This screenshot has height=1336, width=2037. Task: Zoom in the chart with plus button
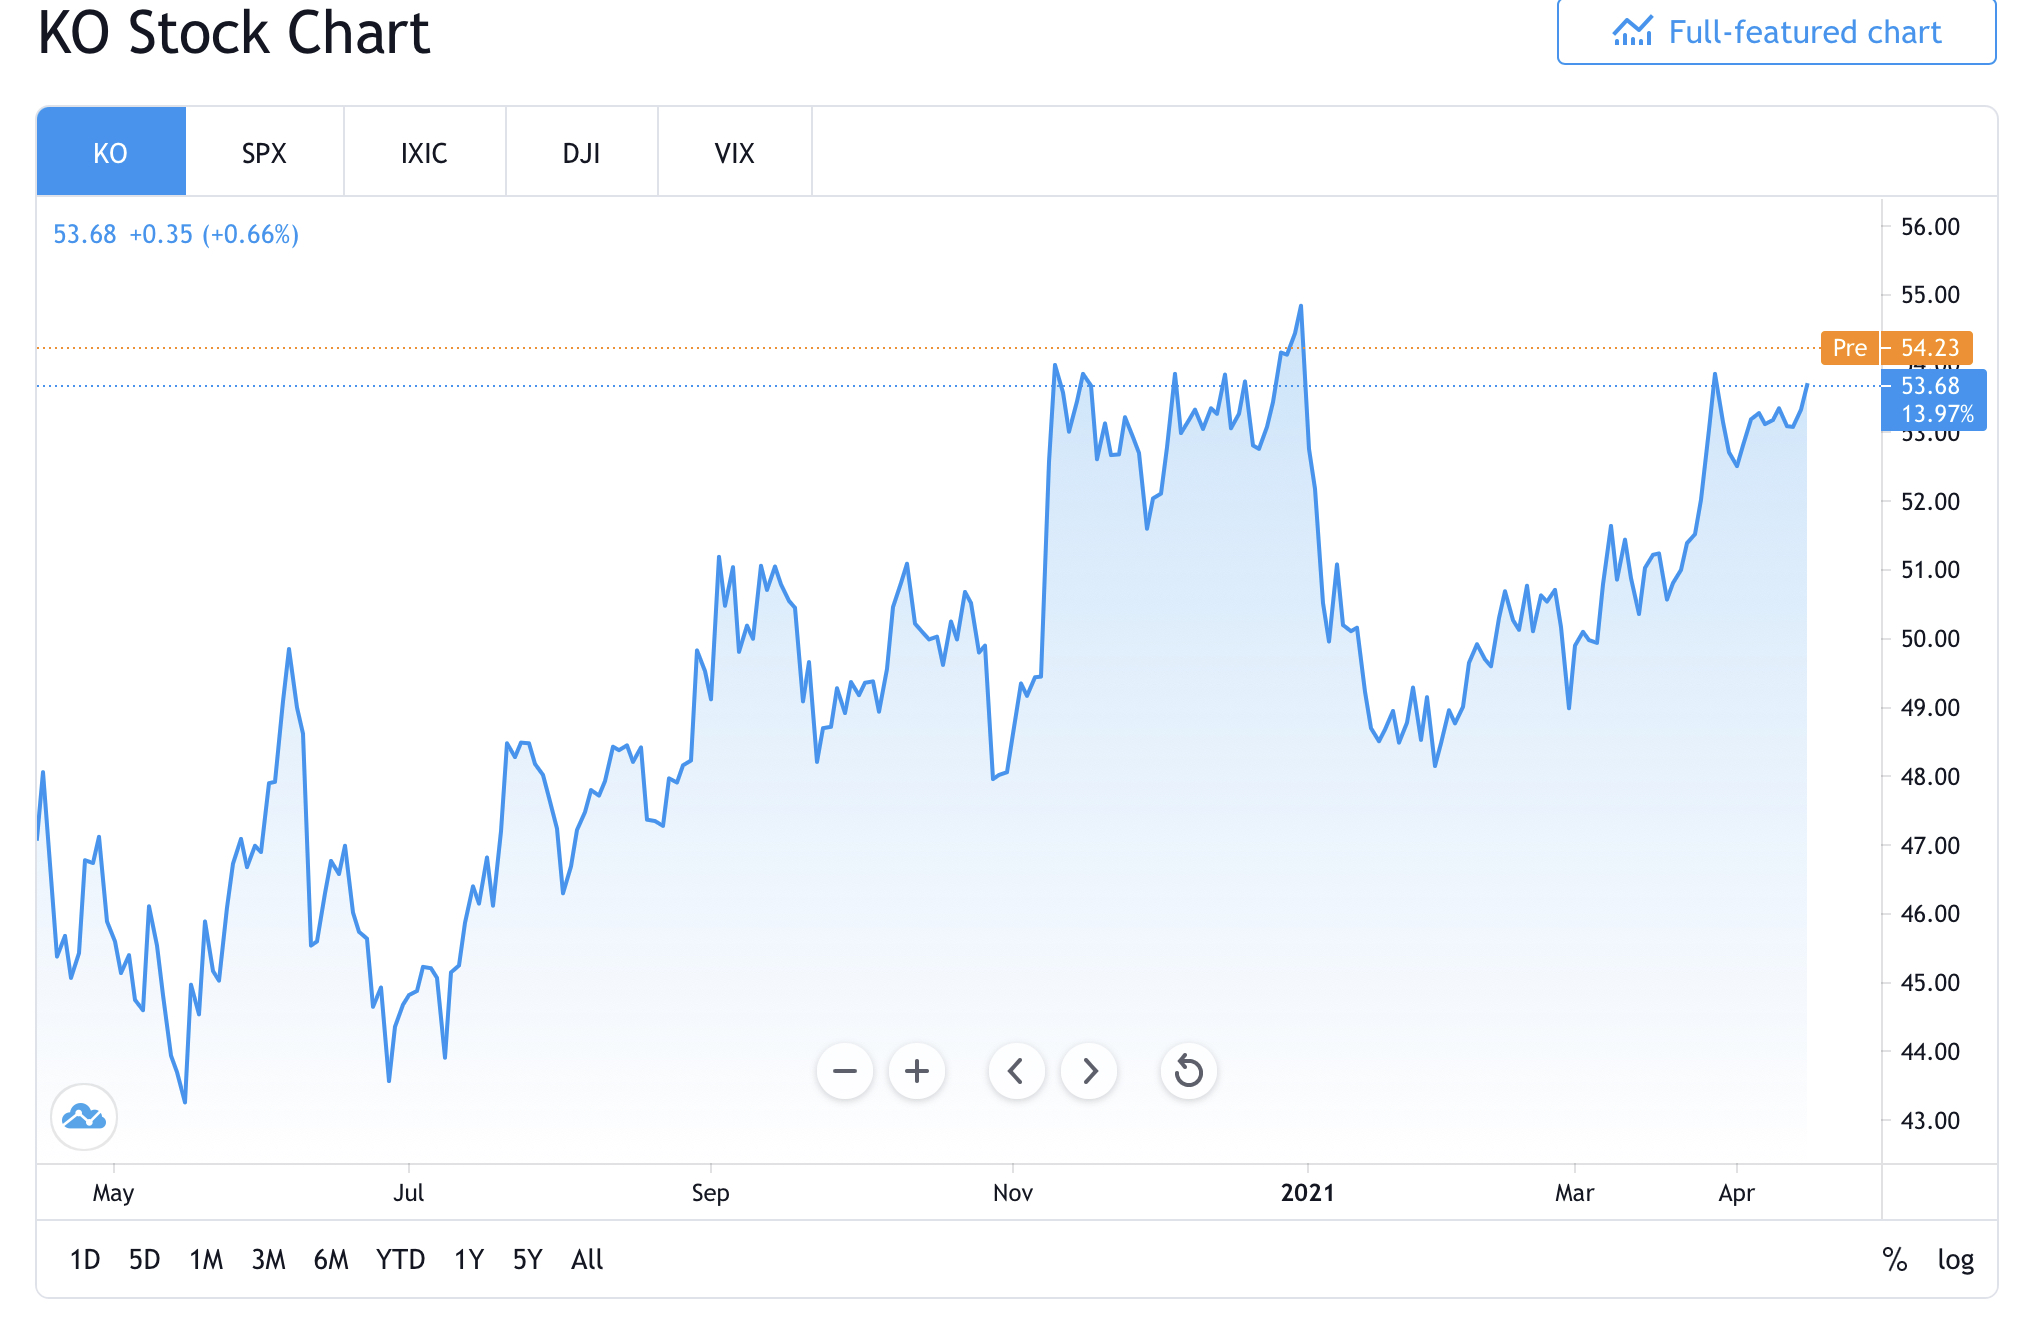(917, 1071)
